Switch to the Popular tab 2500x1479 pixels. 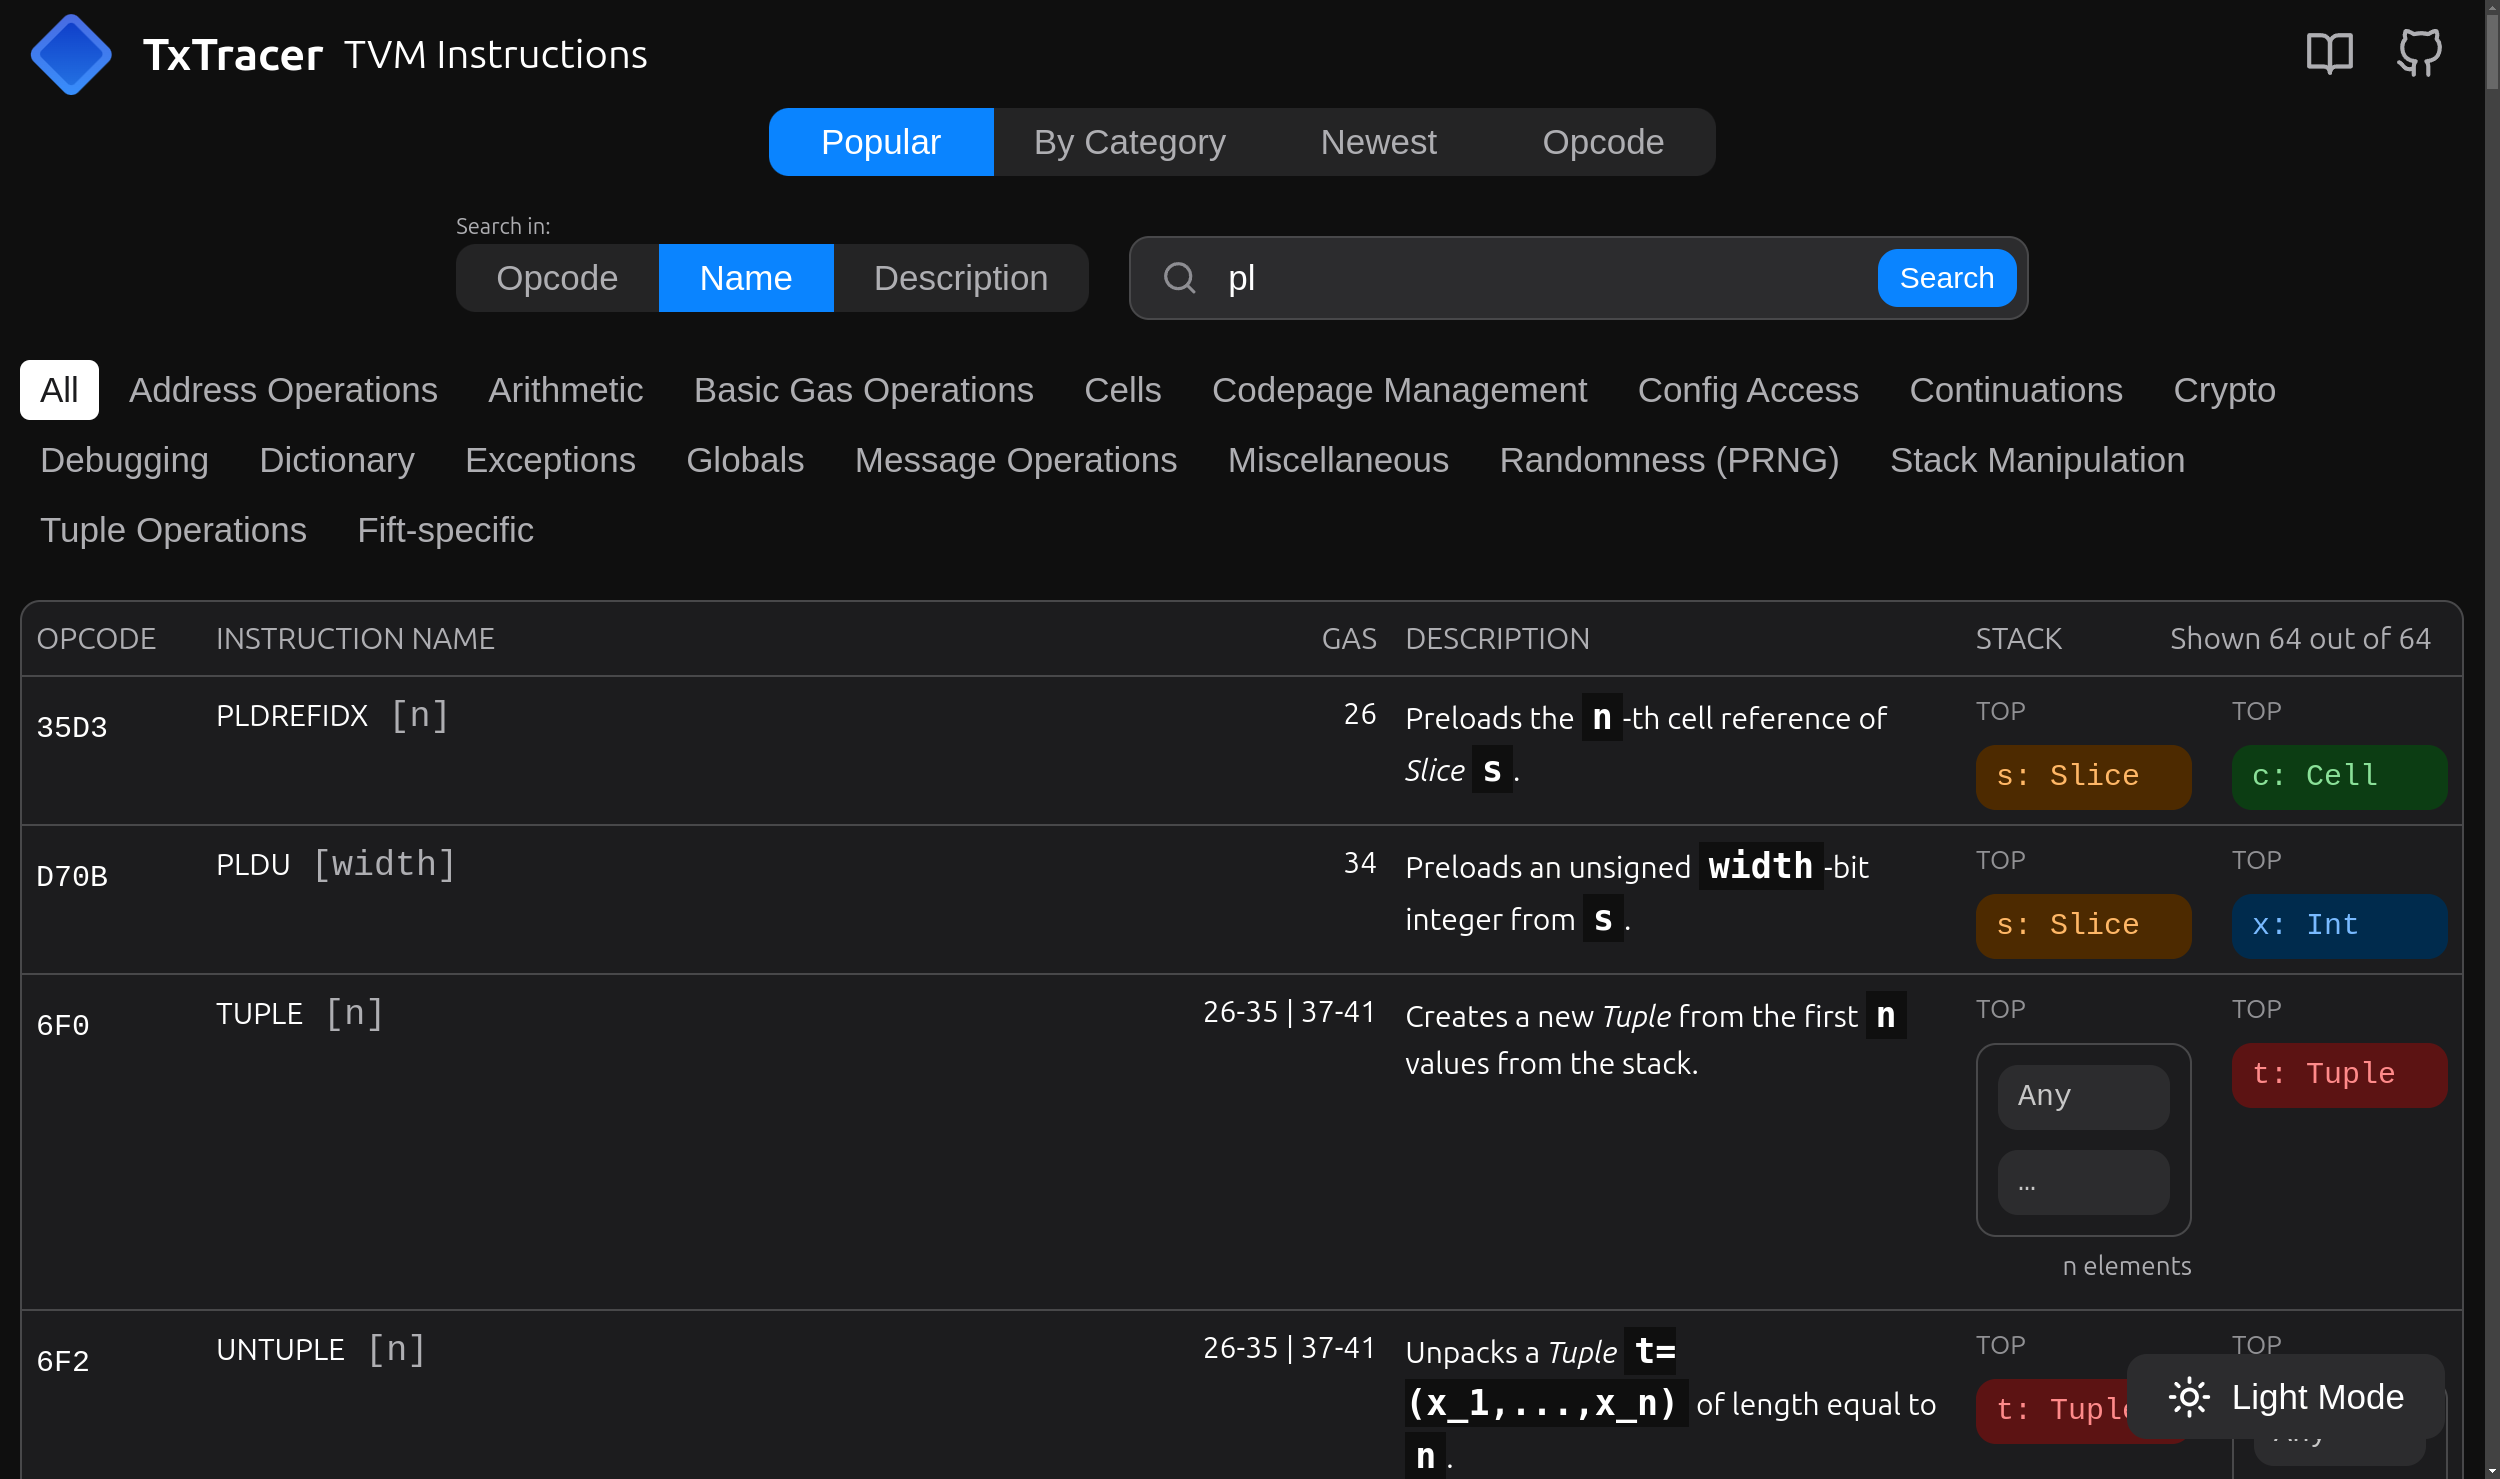tap(881, 142)
